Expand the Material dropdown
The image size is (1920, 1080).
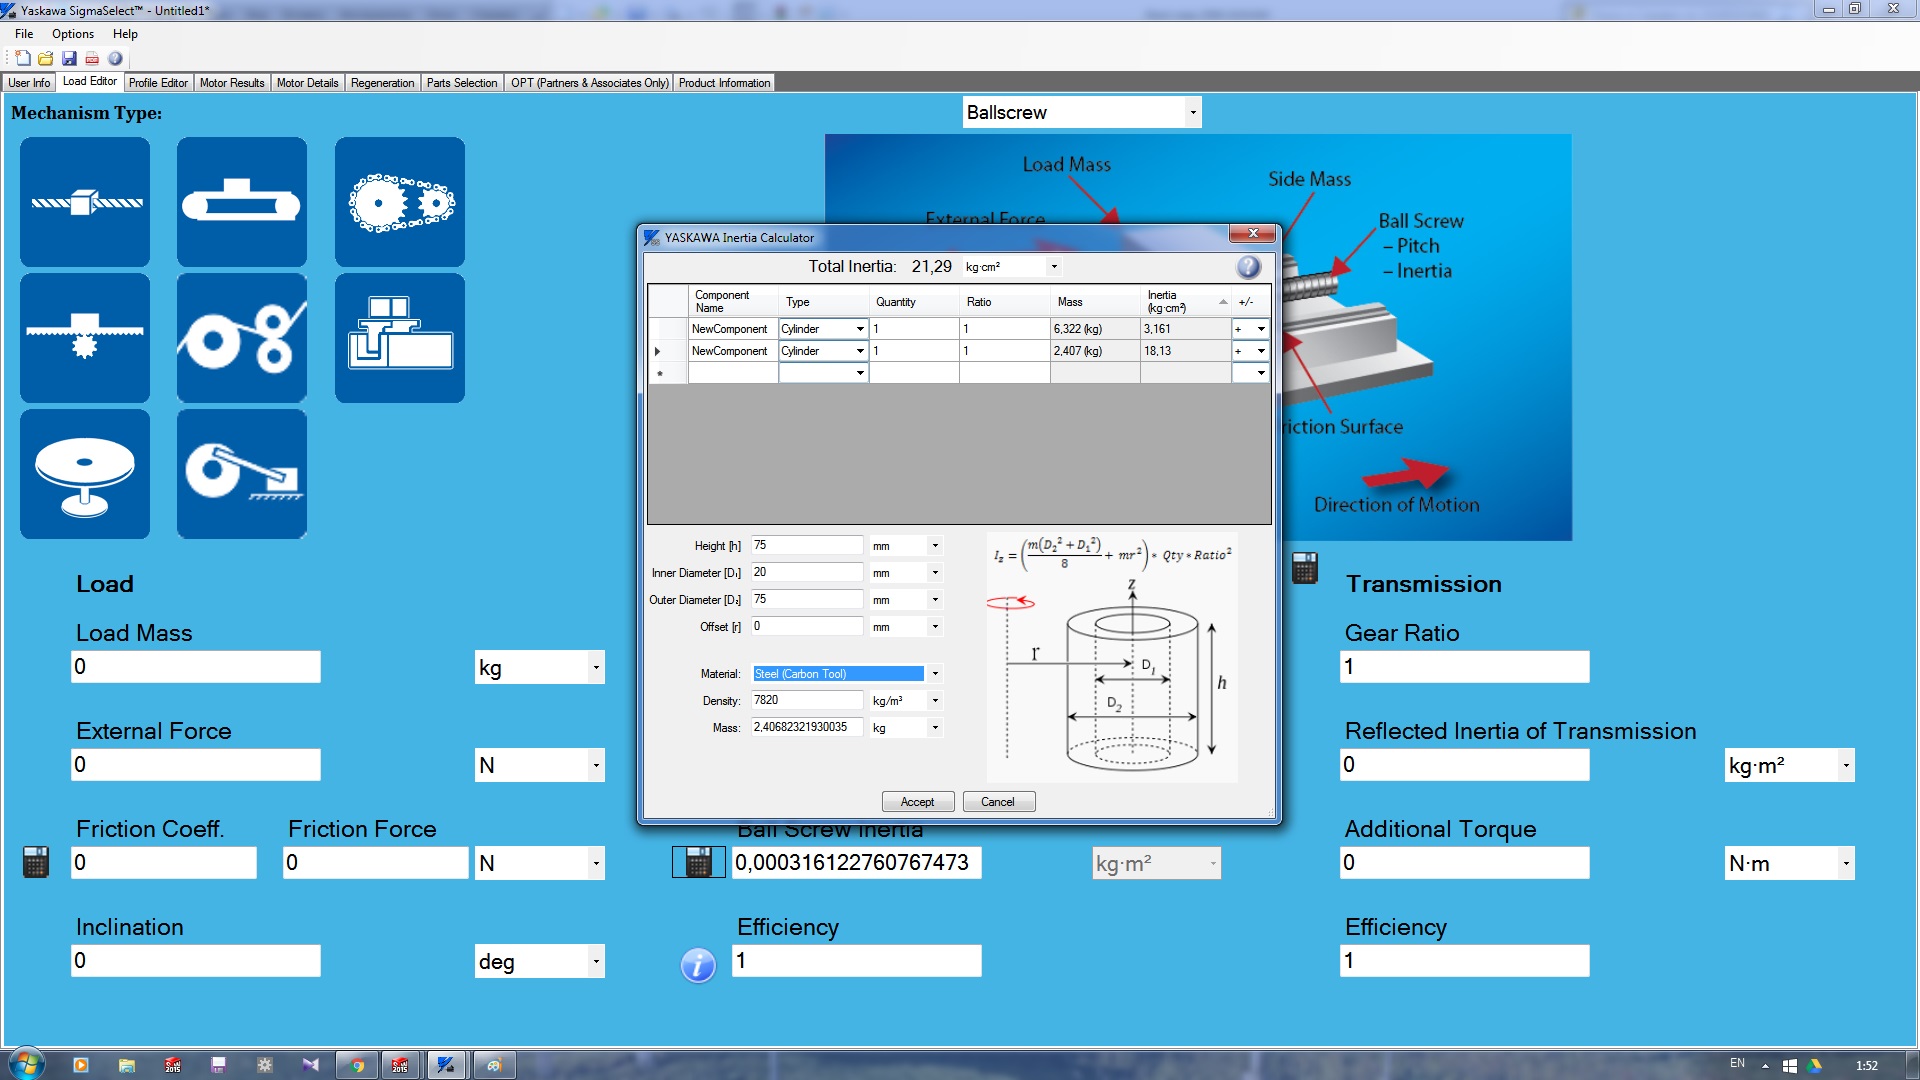(x=935, y=674)
